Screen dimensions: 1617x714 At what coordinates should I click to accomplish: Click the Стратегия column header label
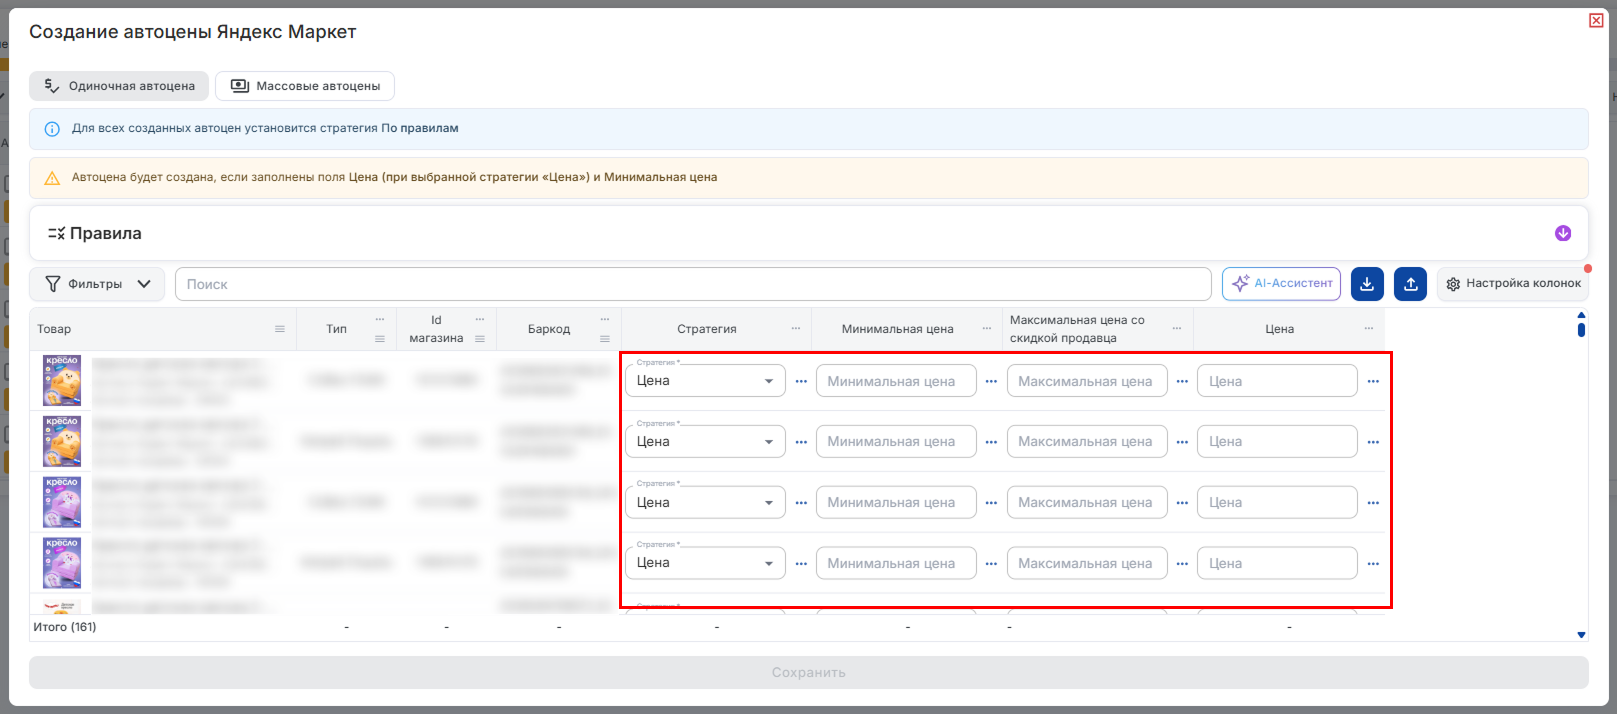(x=707, y=329)
